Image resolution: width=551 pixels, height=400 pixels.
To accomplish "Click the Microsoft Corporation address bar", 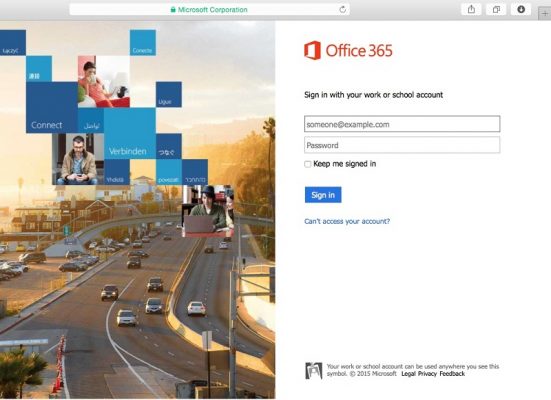I will (209, 9).
